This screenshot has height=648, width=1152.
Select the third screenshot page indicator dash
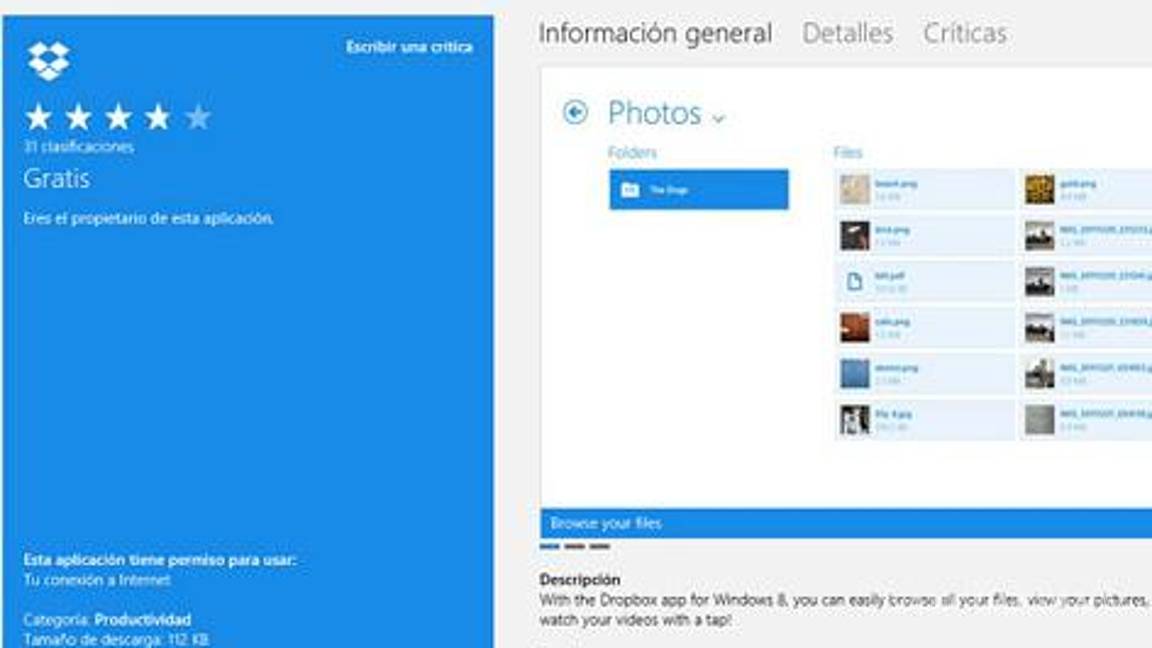pos(599,547)
